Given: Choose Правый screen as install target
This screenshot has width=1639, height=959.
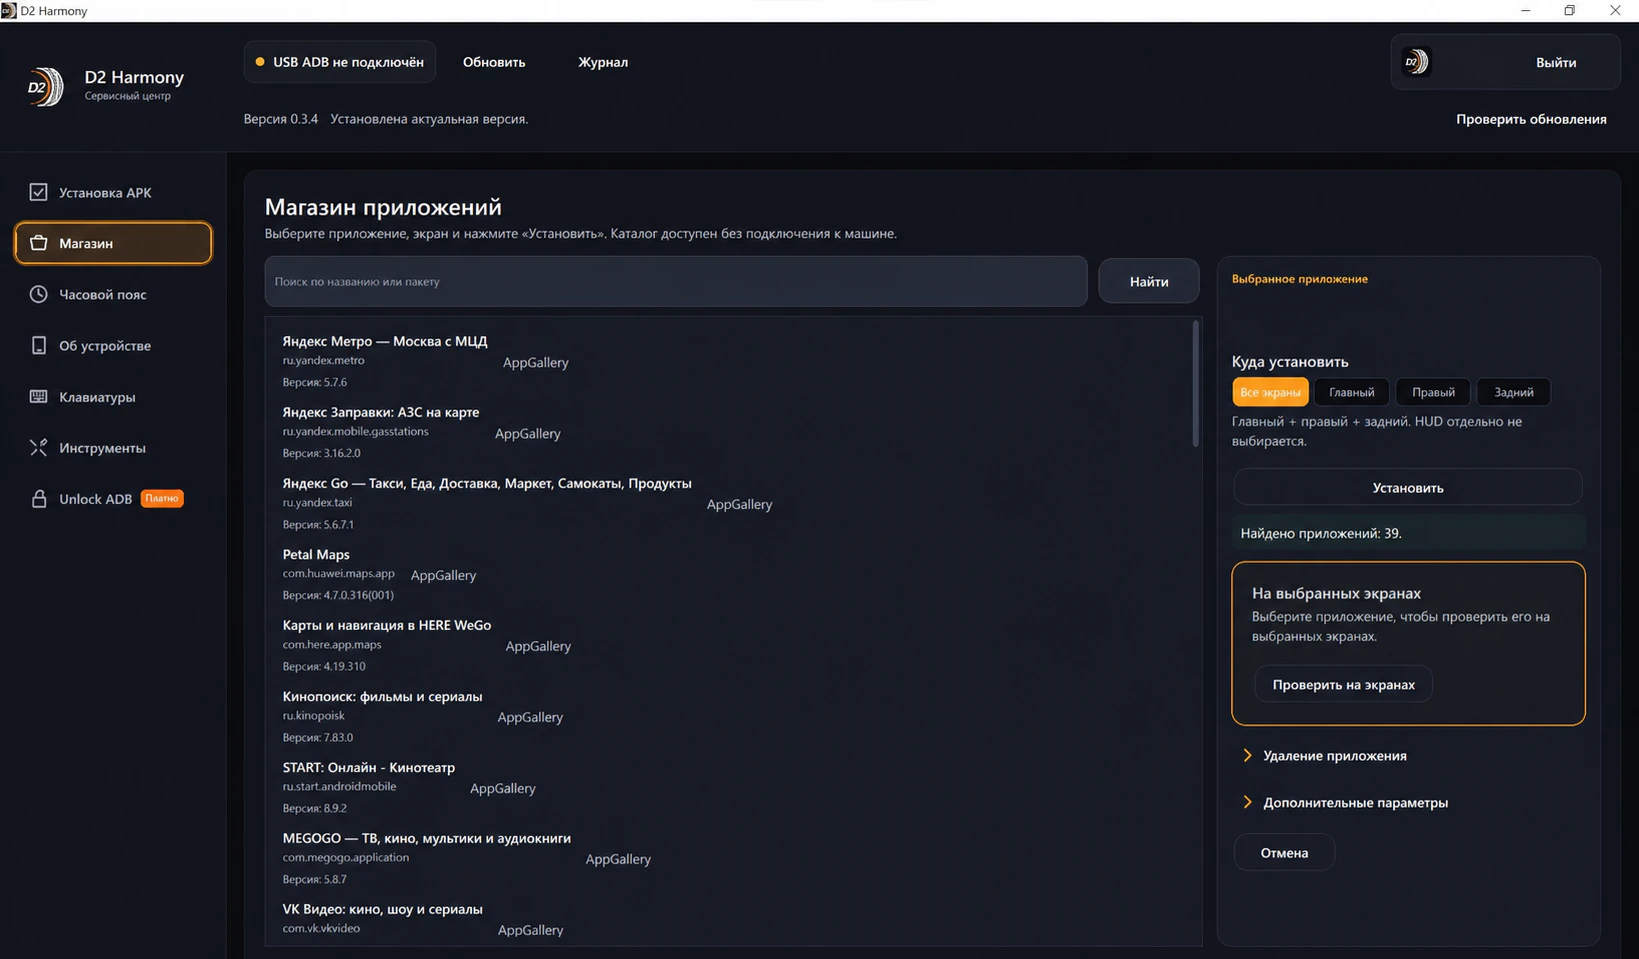Looking at the screenshot, I should tap(1433, 392).
